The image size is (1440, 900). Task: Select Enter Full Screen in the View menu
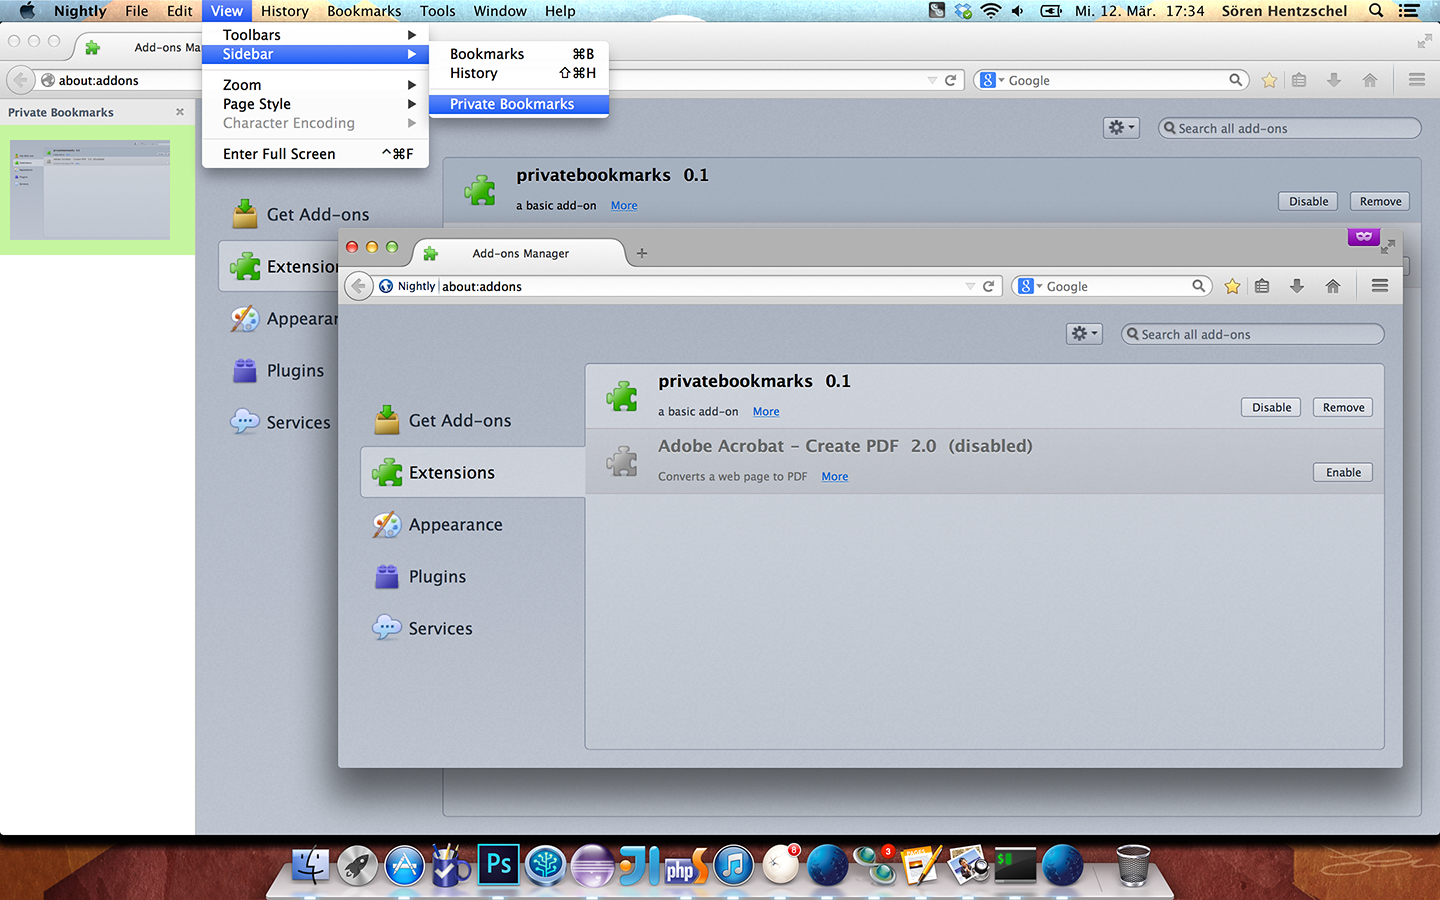[315, 154]
